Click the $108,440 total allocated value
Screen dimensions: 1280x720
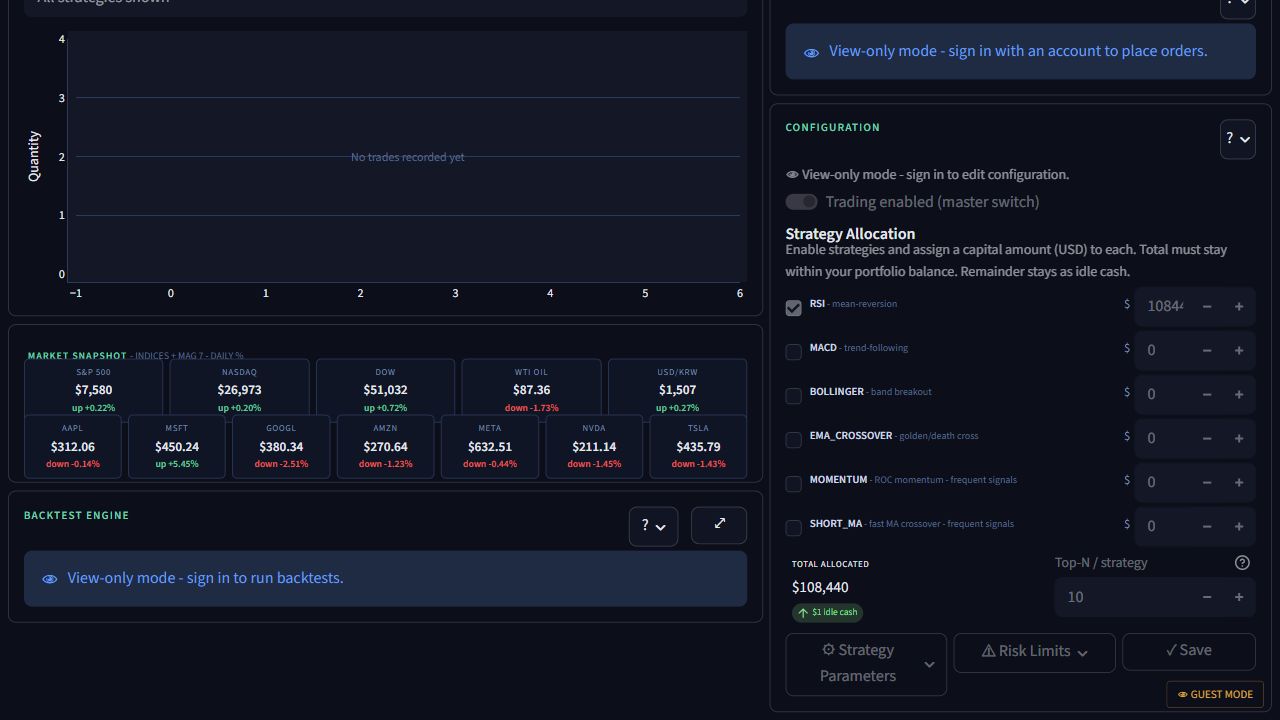click(820, 587)
